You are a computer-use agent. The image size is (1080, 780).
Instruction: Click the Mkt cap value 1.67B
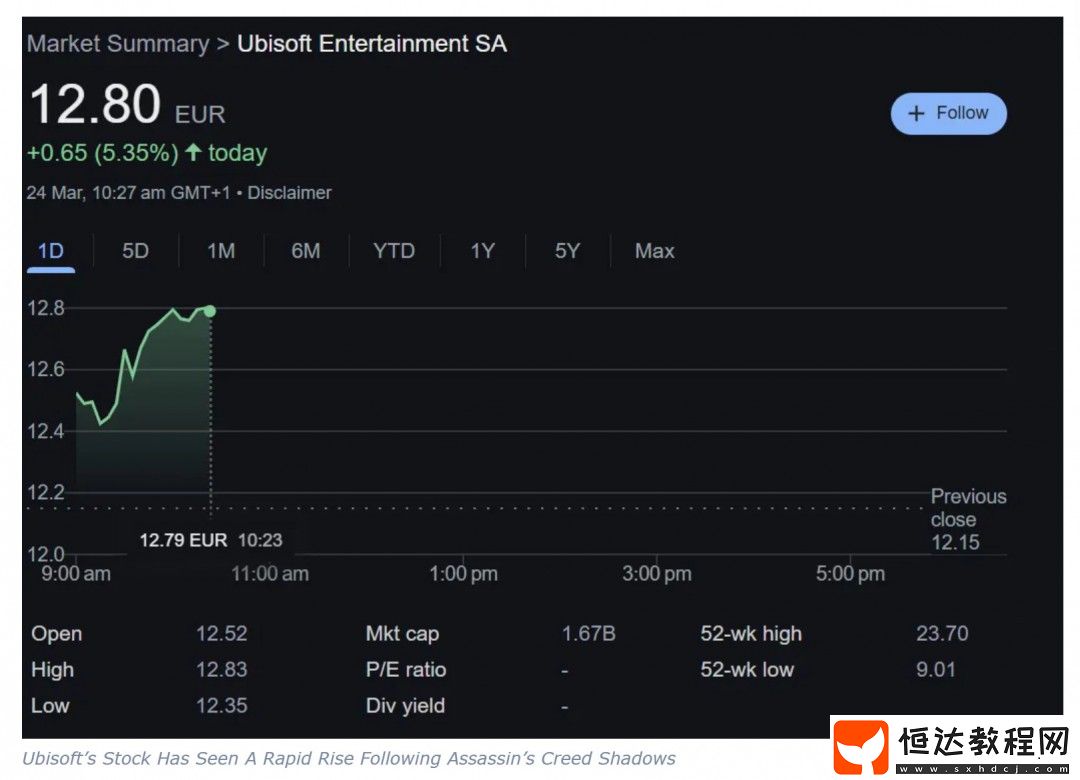click(588, 634)
